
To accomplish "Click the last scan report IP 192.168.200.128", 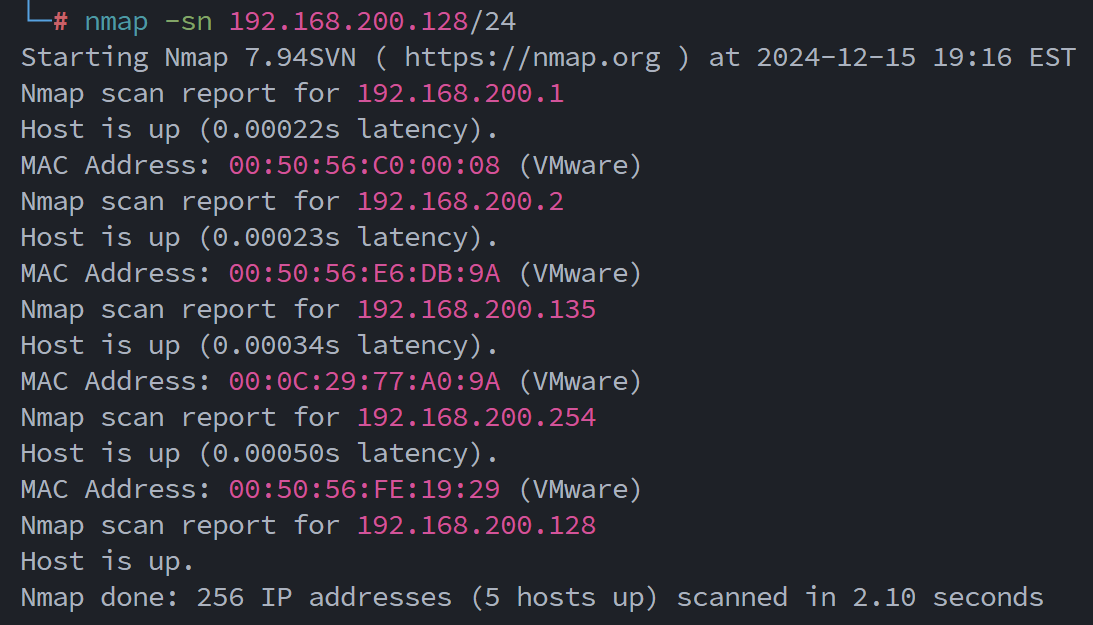I will click(476, 525).
